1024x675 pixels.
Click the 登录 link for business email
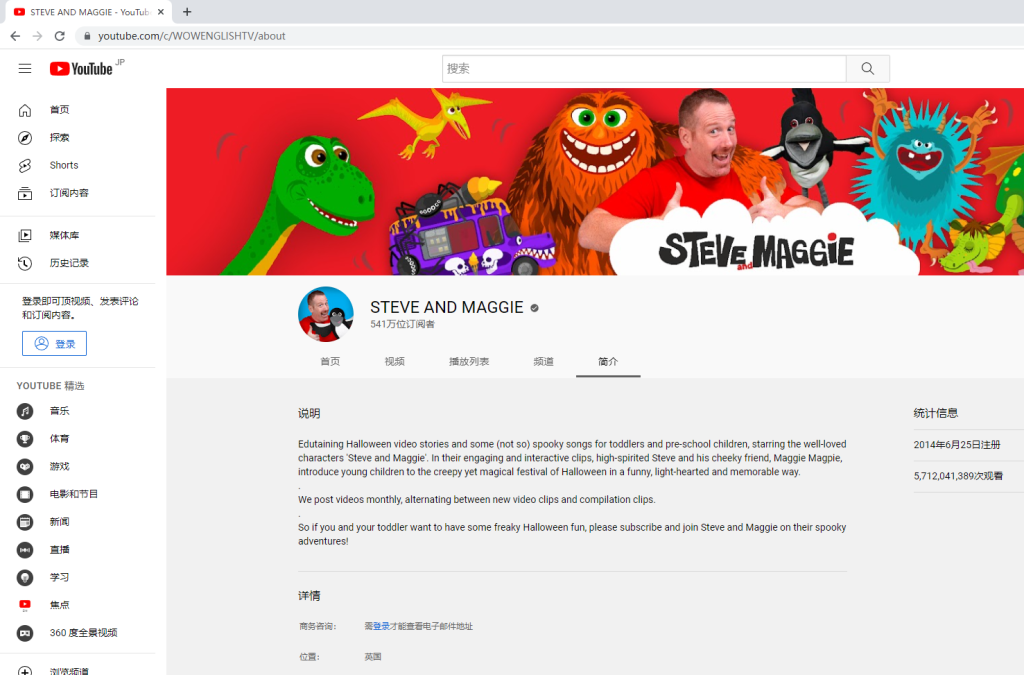point(381,626)
